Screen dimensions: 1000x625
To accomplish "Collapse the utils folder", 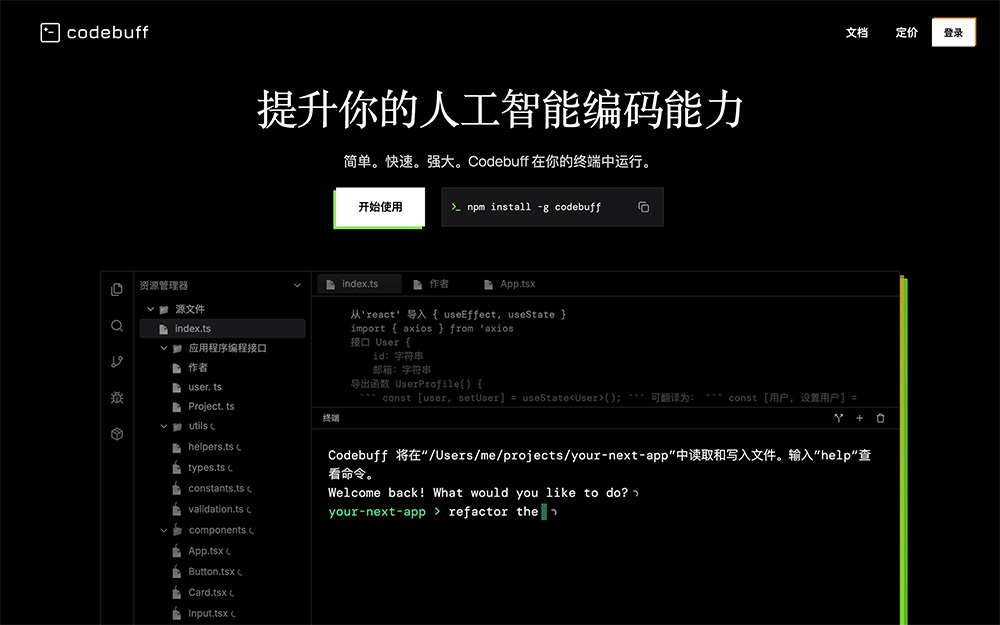I will (x=163, y=426).
